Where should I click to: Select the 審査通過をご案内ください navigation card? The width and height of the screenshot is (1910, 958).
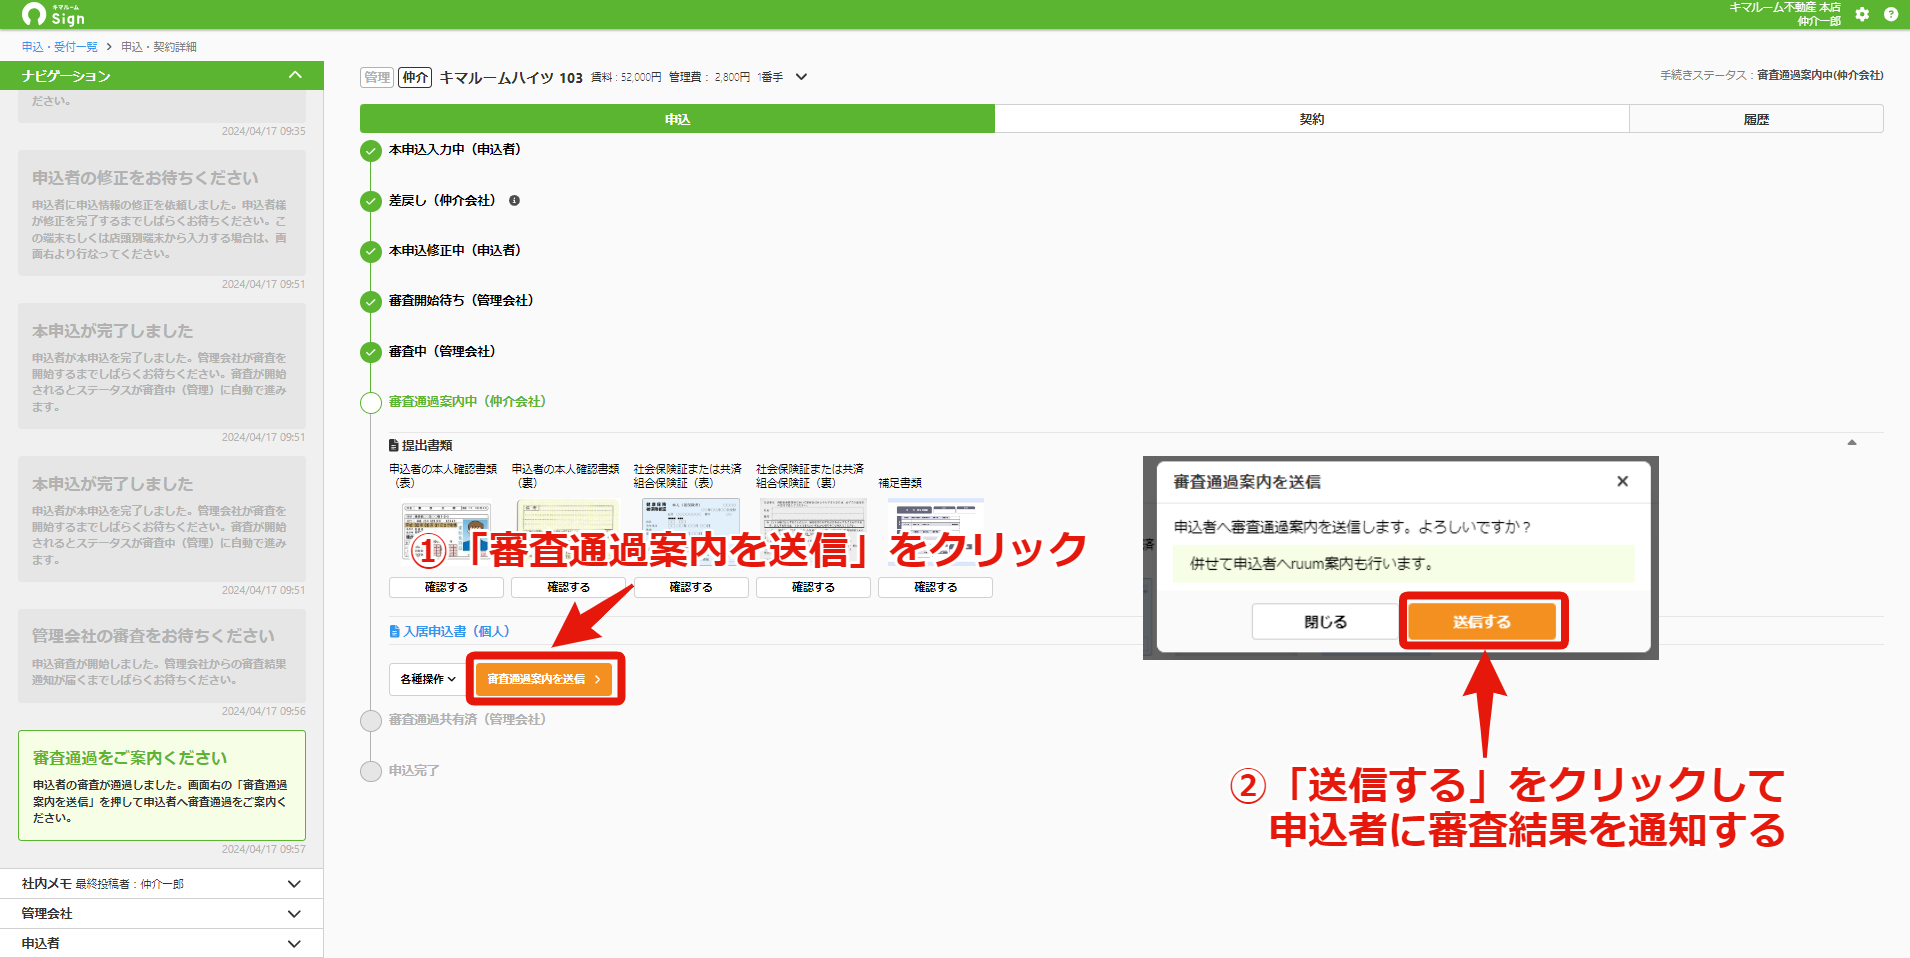[x=162, y=785]
